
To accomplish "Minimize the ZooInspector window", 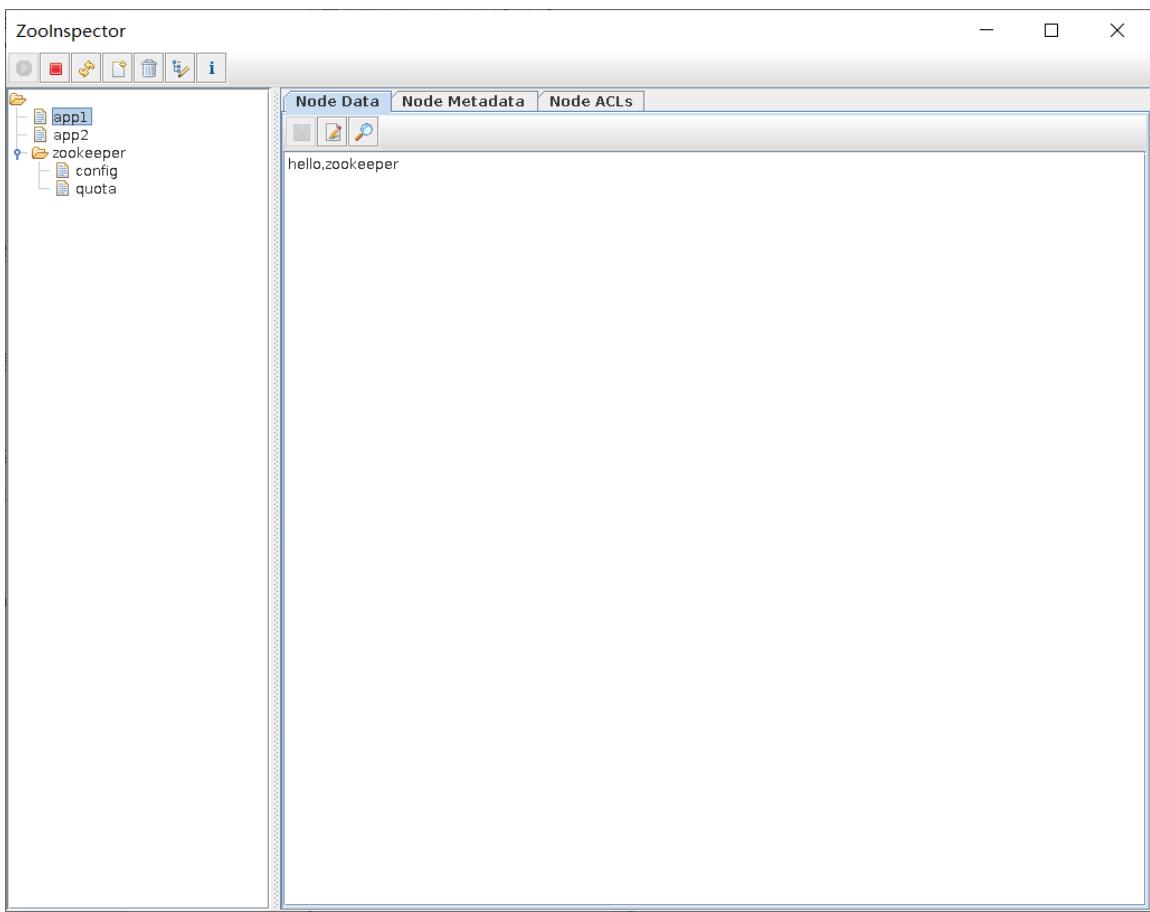I will (986, 30).
